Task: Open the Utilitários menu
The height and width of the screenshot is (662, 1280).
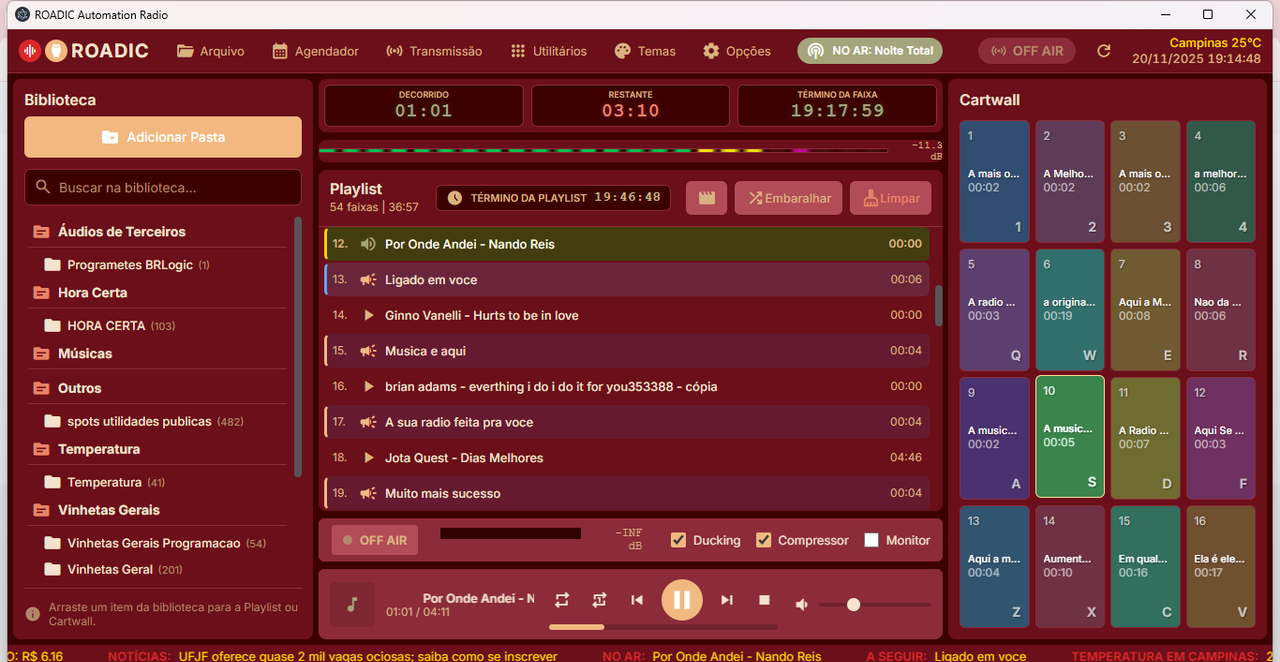Action: pyautogui.click(x=548, y=51)
